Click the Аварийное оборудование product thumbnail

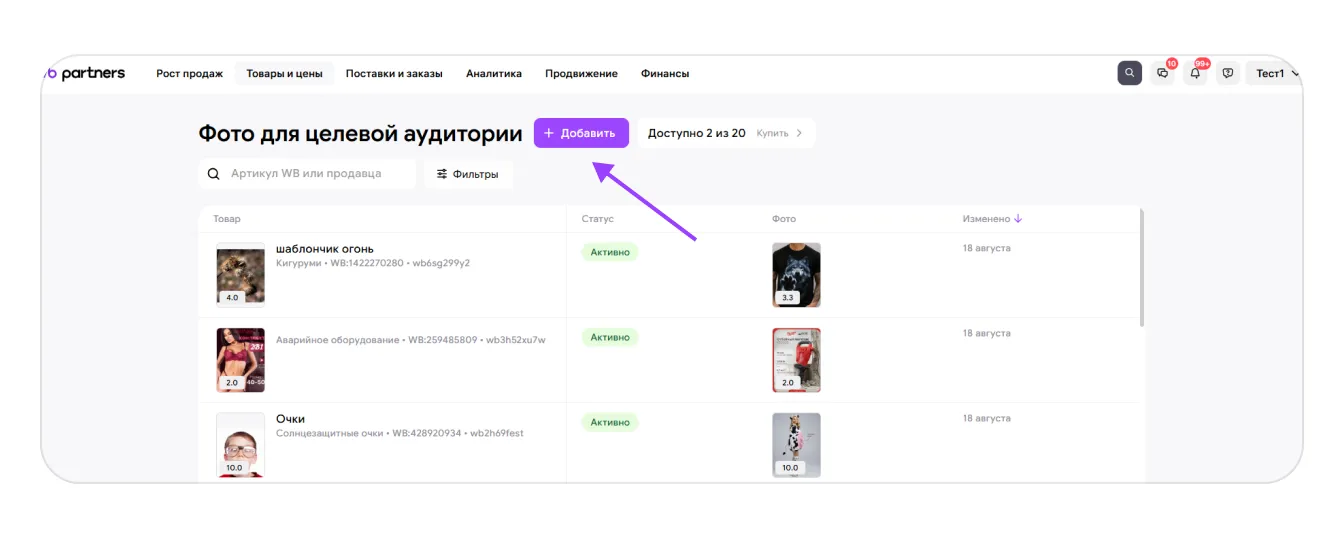click(241, 360)
